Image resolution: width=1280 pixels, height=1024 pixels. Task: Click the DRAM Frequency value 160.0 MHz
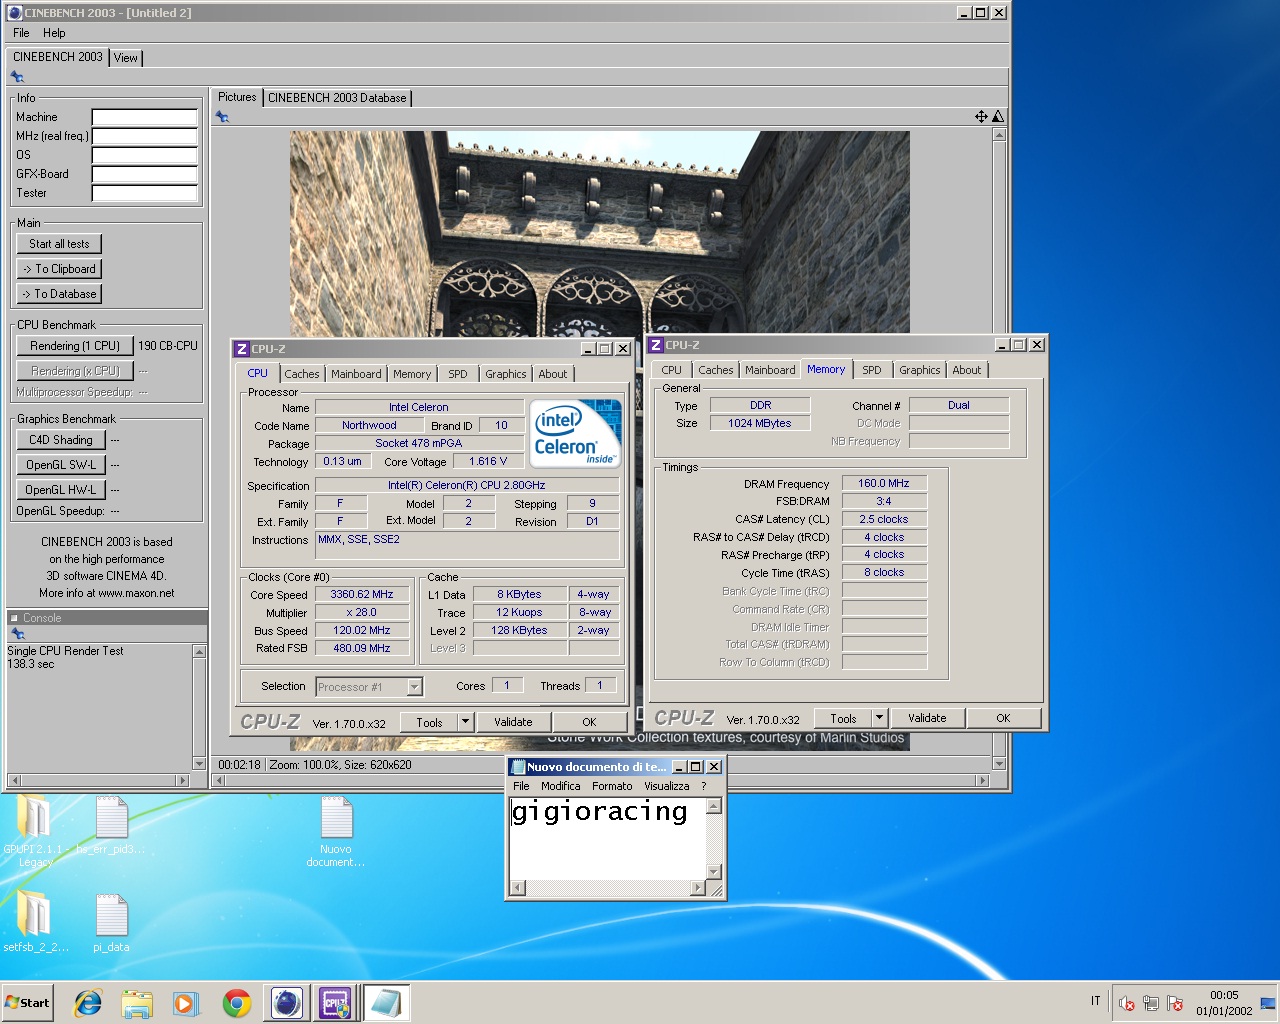884,483
